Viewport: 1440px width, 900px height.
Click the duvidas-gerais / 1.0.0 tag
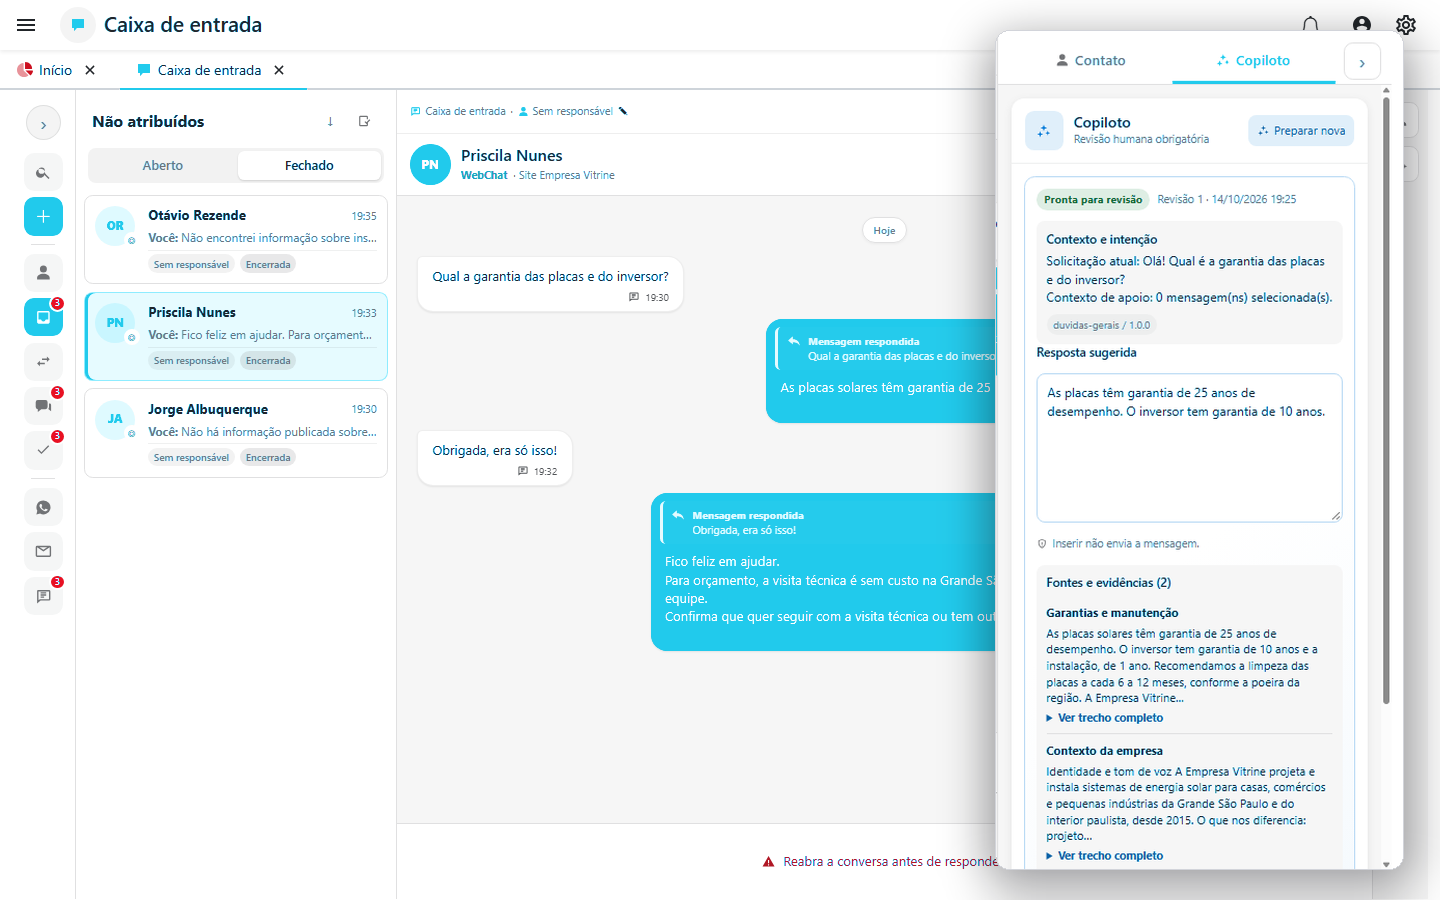[x=1101, y=325]
